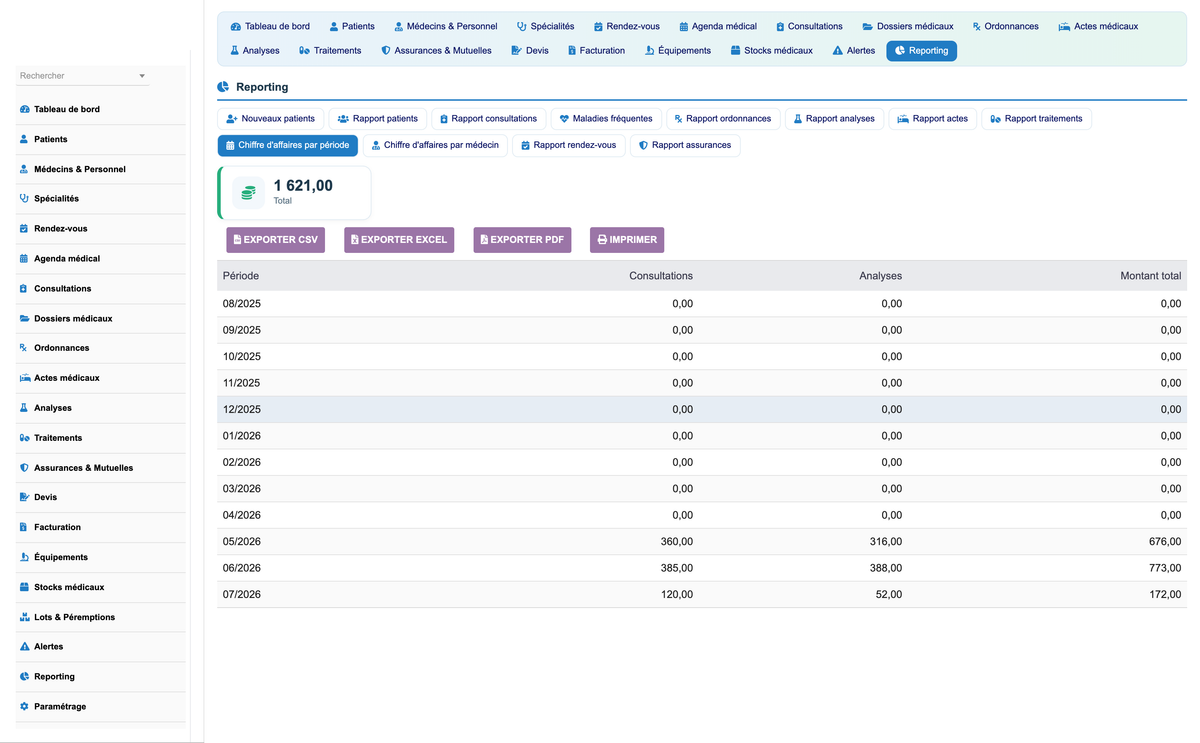Image resolution: width=1200 pixels, height=743 pixels.
Task: Open Stocks médicaux in top navigation
Action: point(772,50)
